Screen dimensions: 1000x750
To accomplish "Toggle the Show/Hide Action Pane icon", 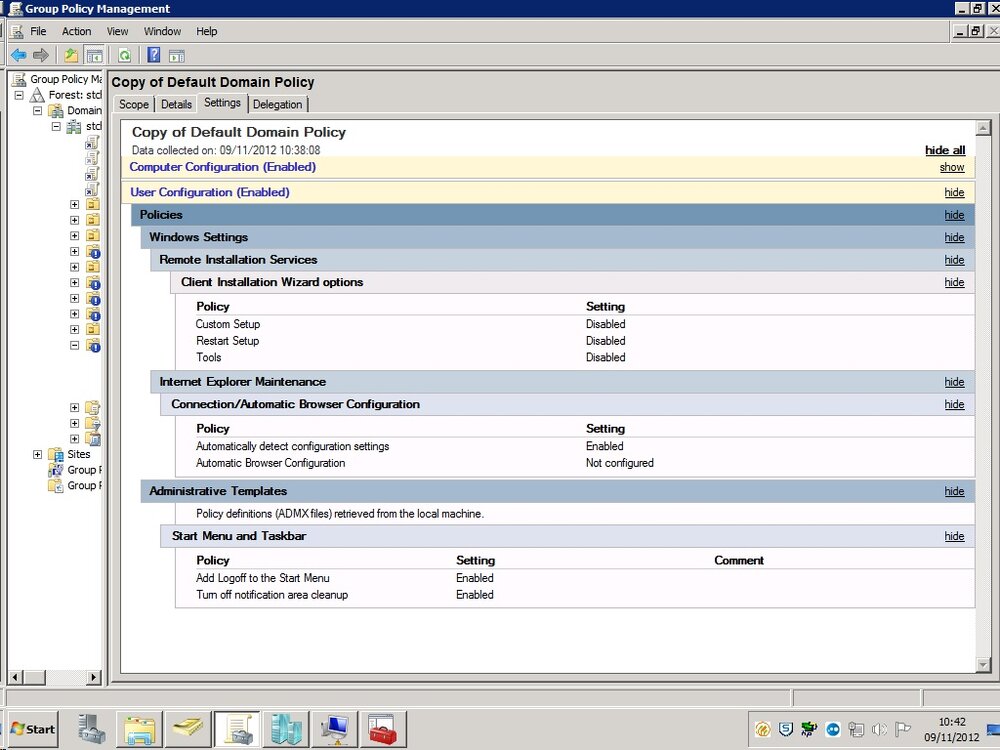I will [x=177, y=55].
